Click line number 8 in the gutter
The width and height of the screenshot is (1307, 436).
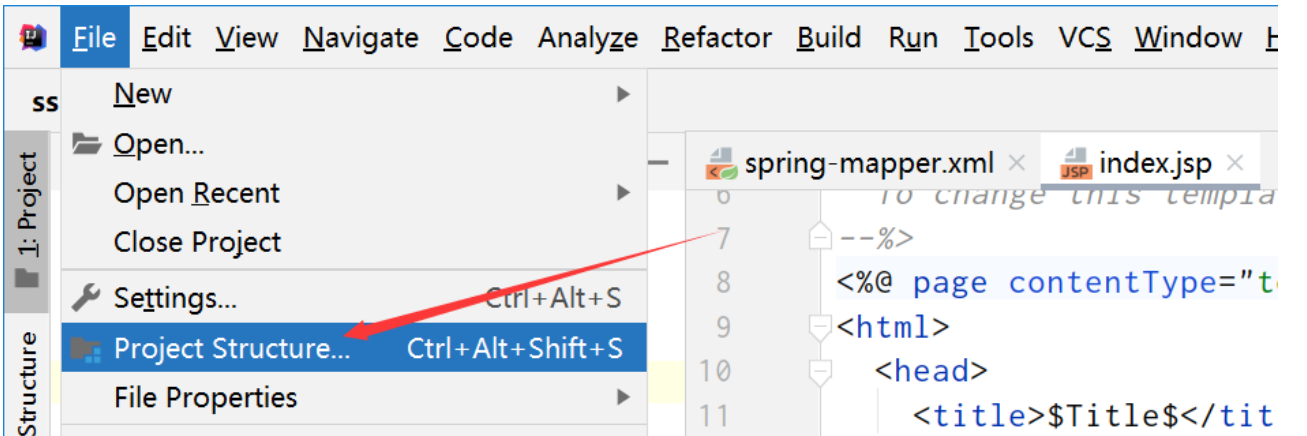click(723, 283)
